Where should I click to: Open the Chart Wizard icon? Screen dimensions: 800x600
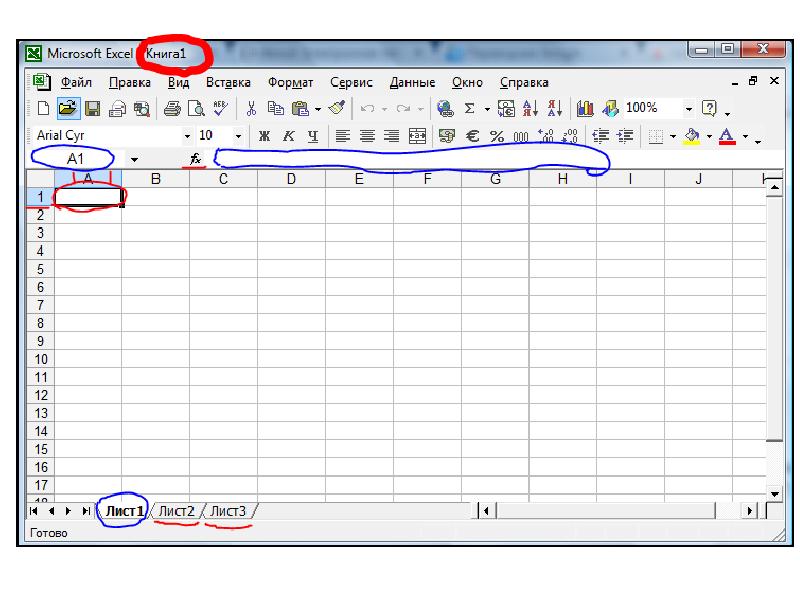coord(587,108)
